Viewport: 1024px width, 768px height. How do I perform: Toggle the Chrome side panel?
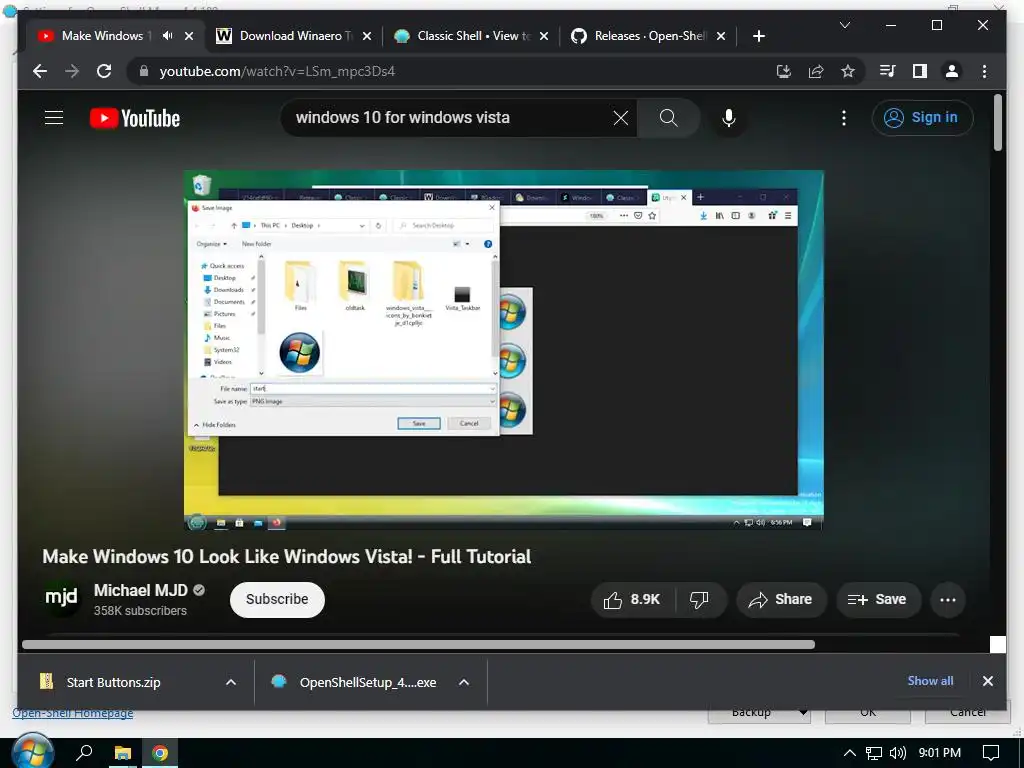pos(920,71)
